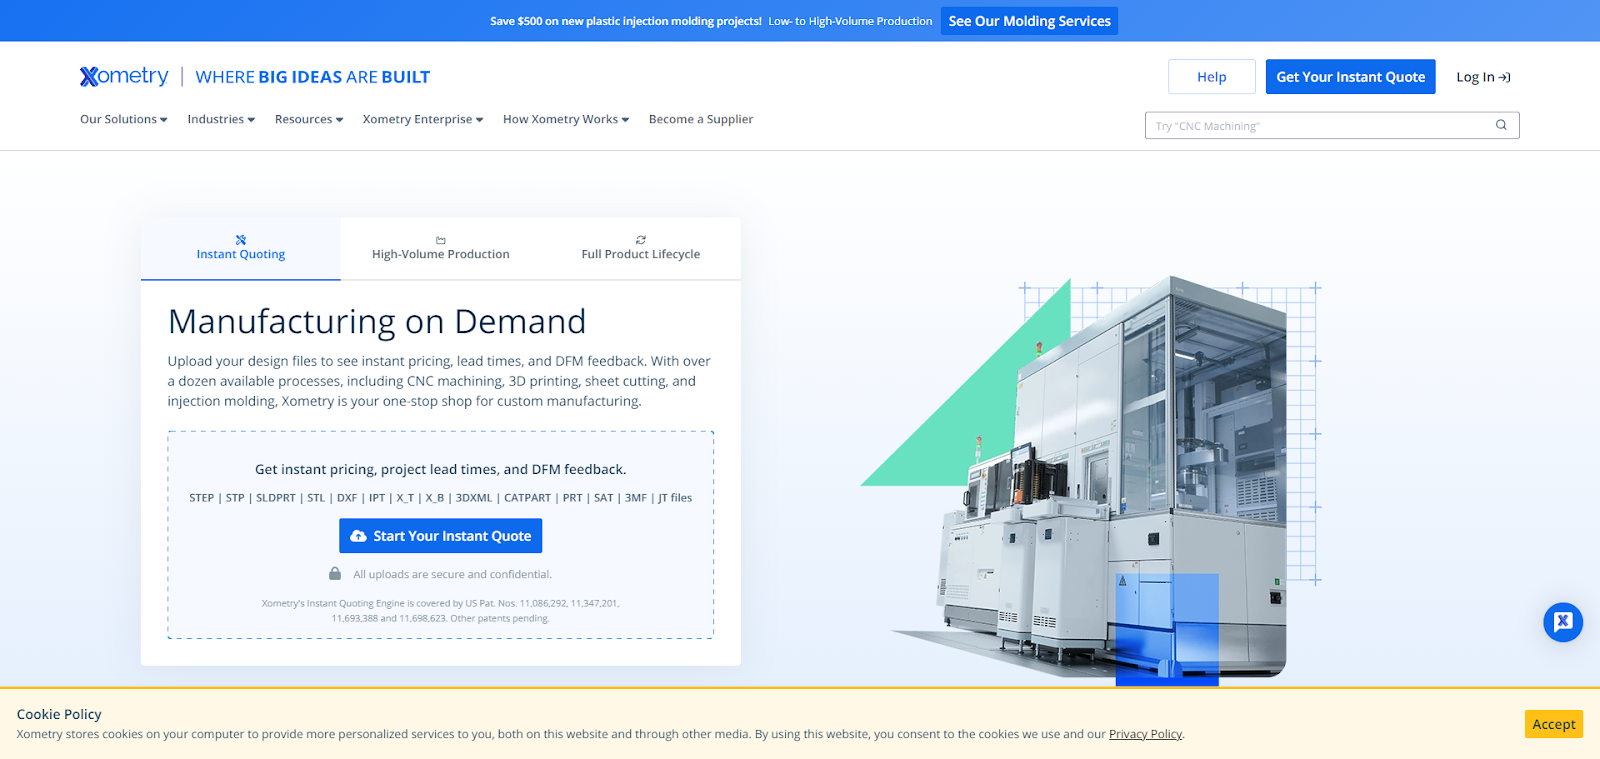1600x759 pixels.
Task: Click 'Get instant pricing, project lead times' text
Action: pos(441,469)
